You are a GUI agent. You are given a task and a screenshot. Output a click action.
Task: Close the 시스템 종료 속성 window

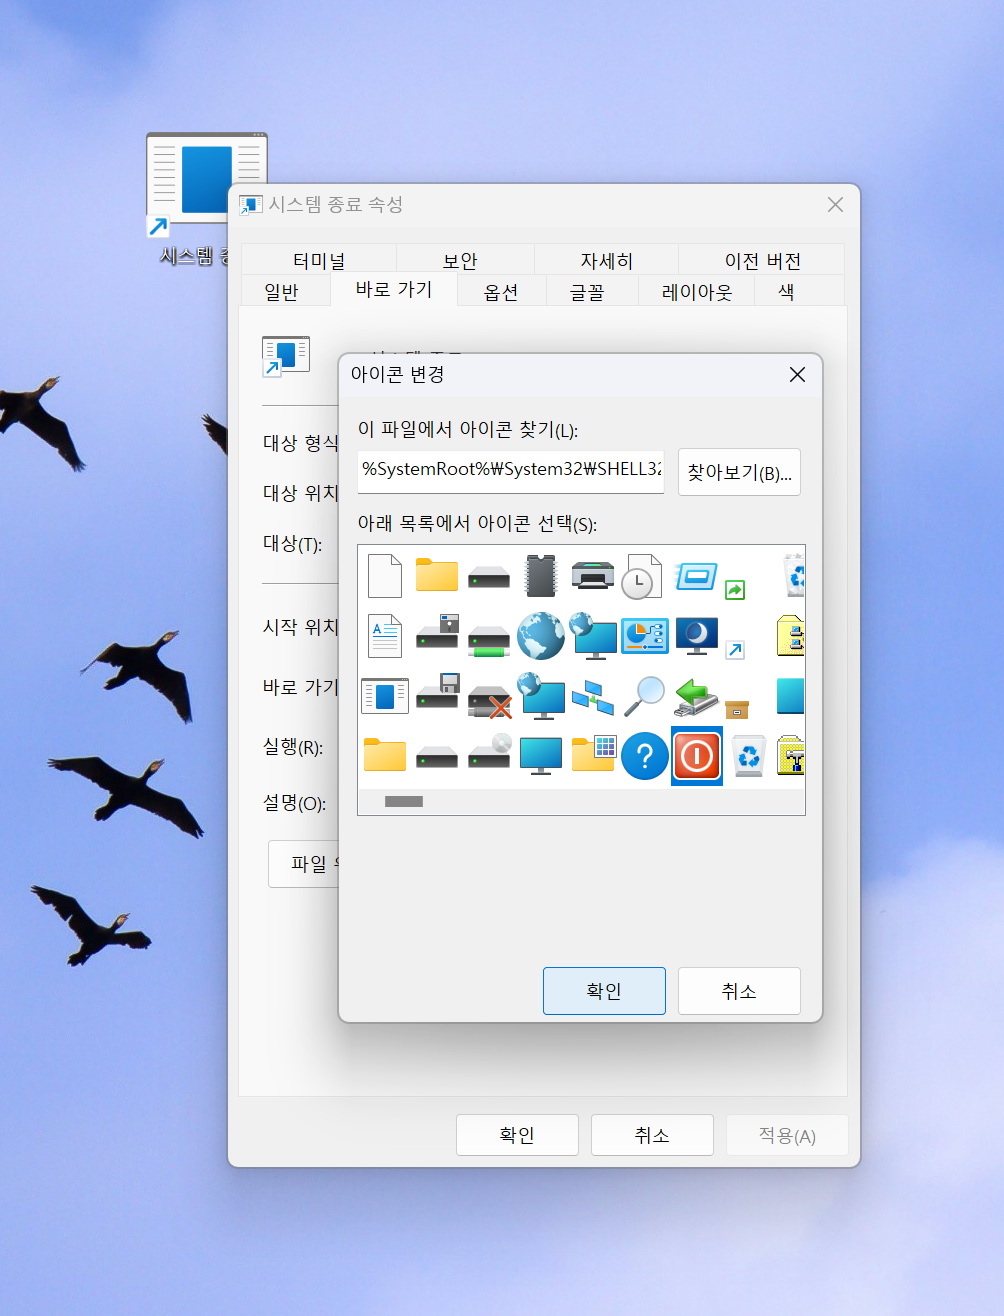point(835,204)
